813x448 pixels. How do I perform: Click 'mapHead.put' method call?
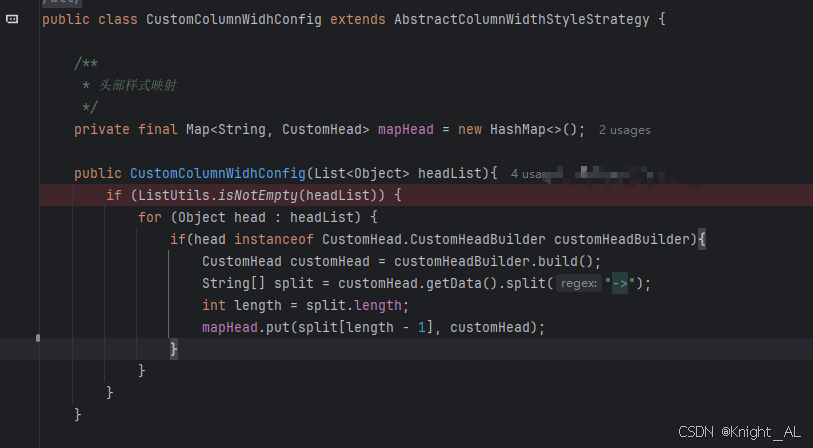[246, 327]
